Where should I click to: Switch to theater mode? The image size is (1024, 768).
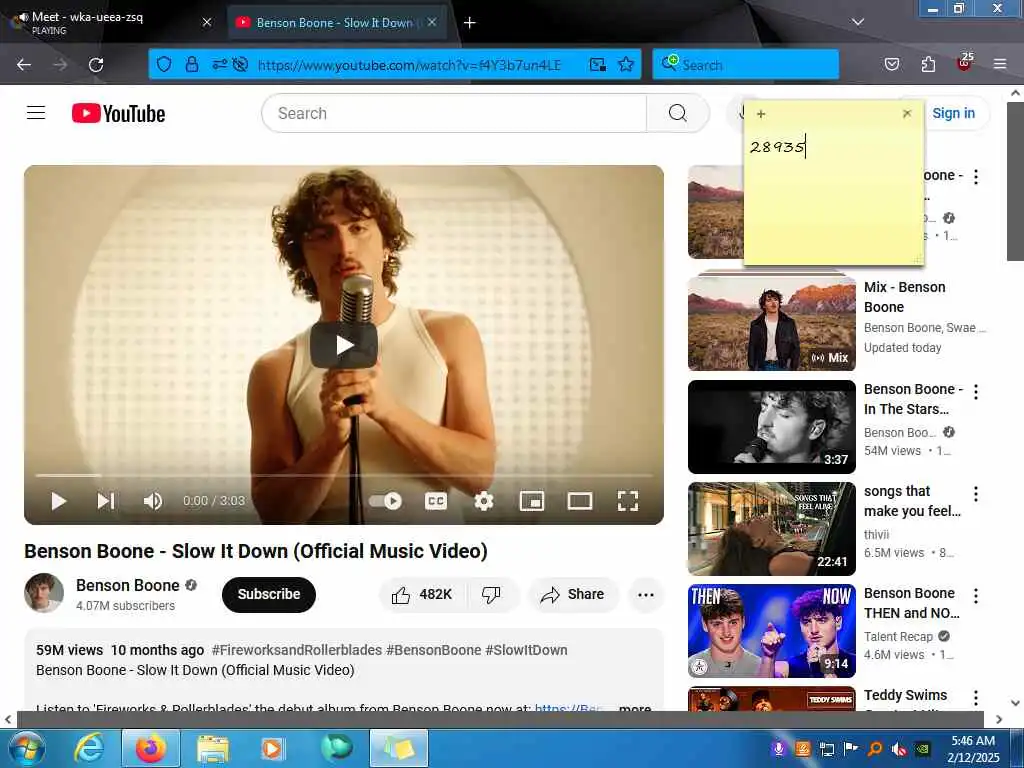point(580,501)
